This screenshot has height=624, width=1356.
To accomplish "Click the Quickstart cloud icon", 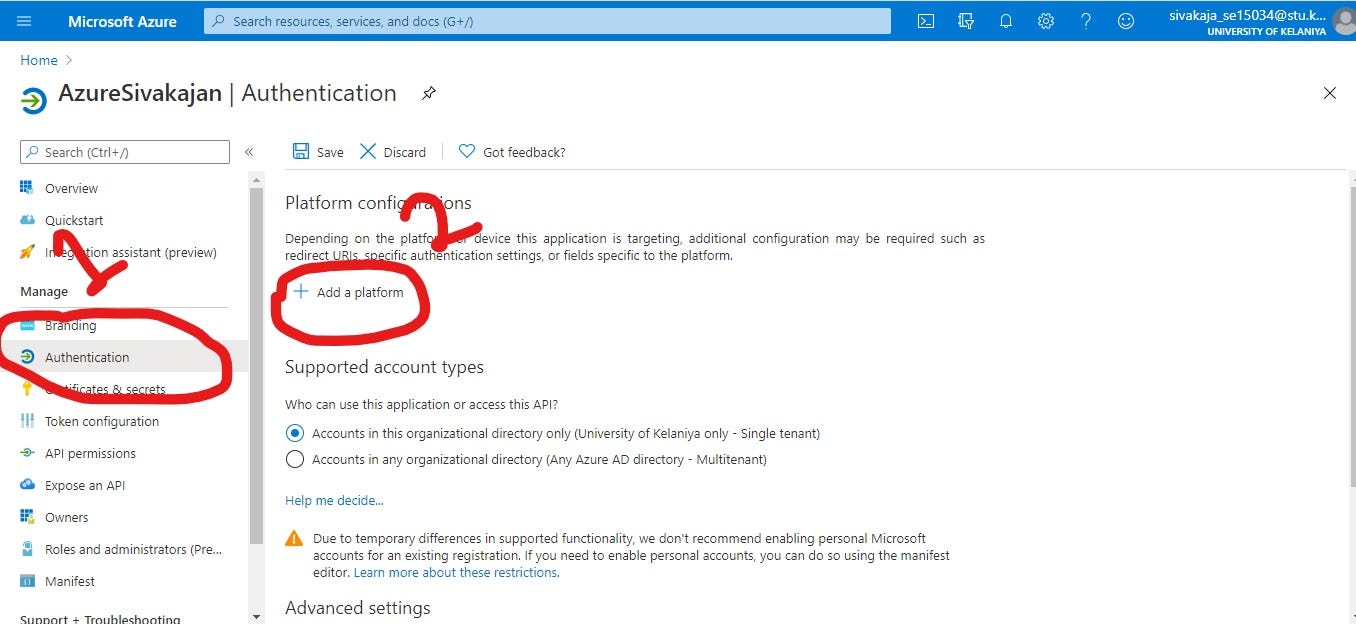I will tap(27, 220).
